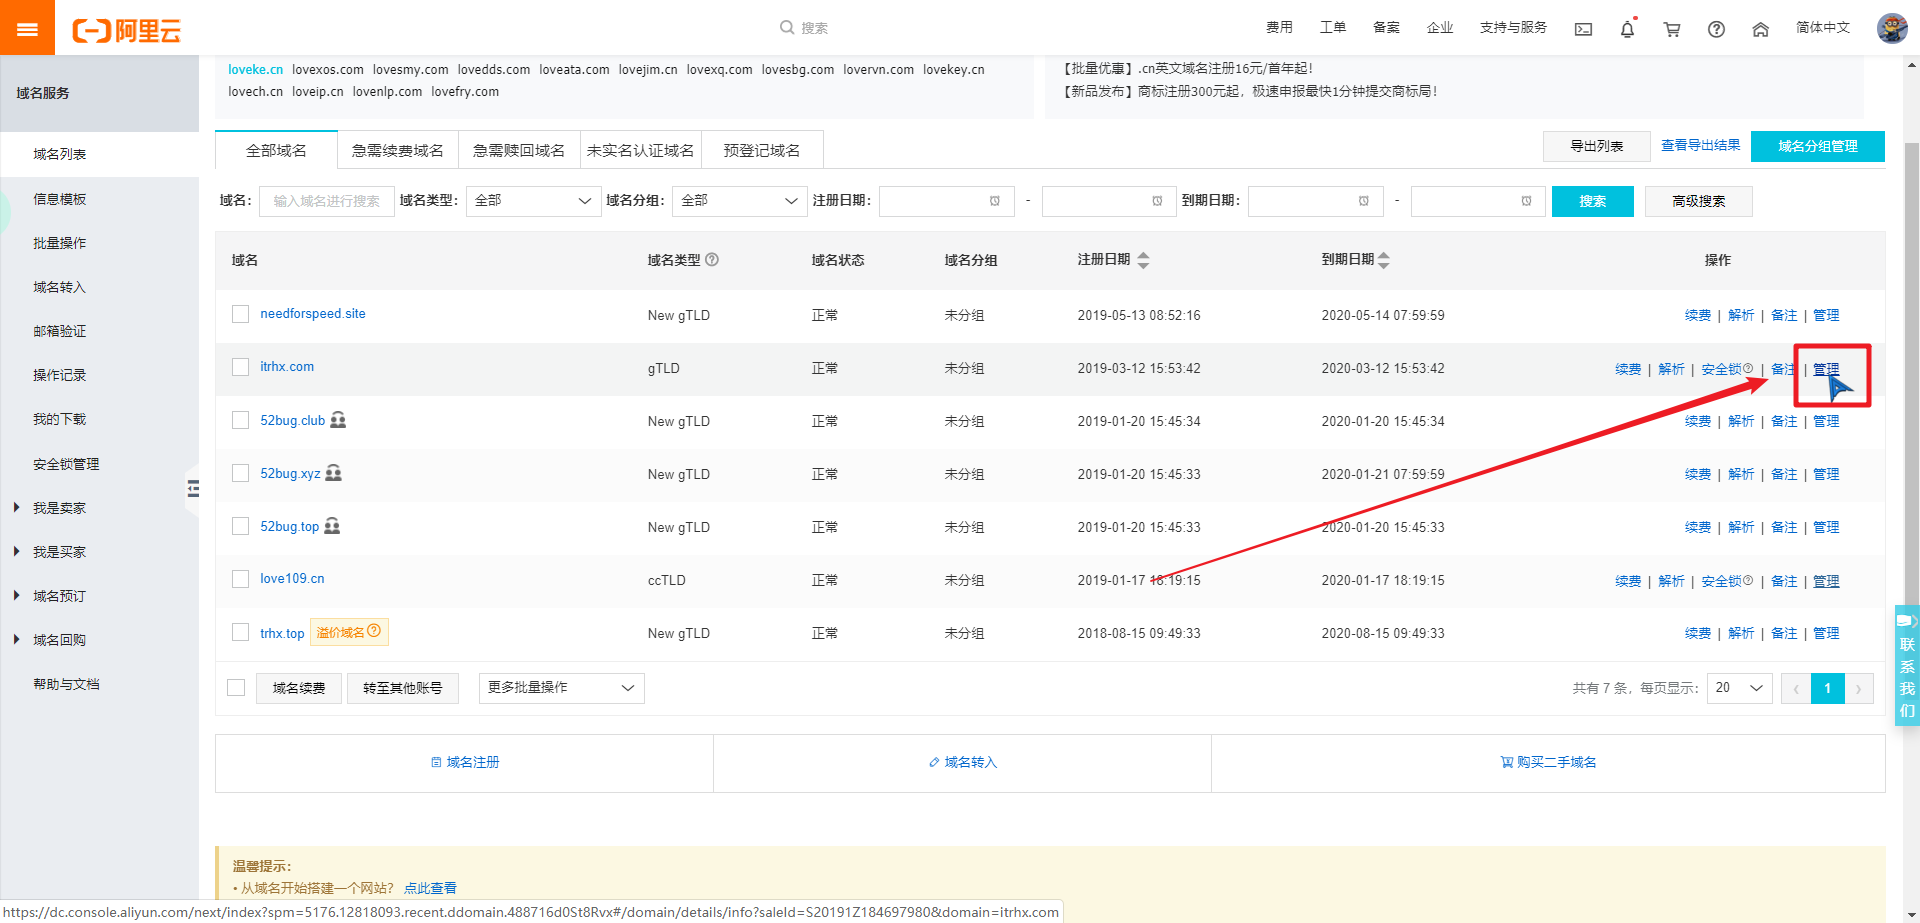Screen dimensions: 1920x923
Task: Expand the 我是卖家 sidebar section
Action: (x=59, y=508)
